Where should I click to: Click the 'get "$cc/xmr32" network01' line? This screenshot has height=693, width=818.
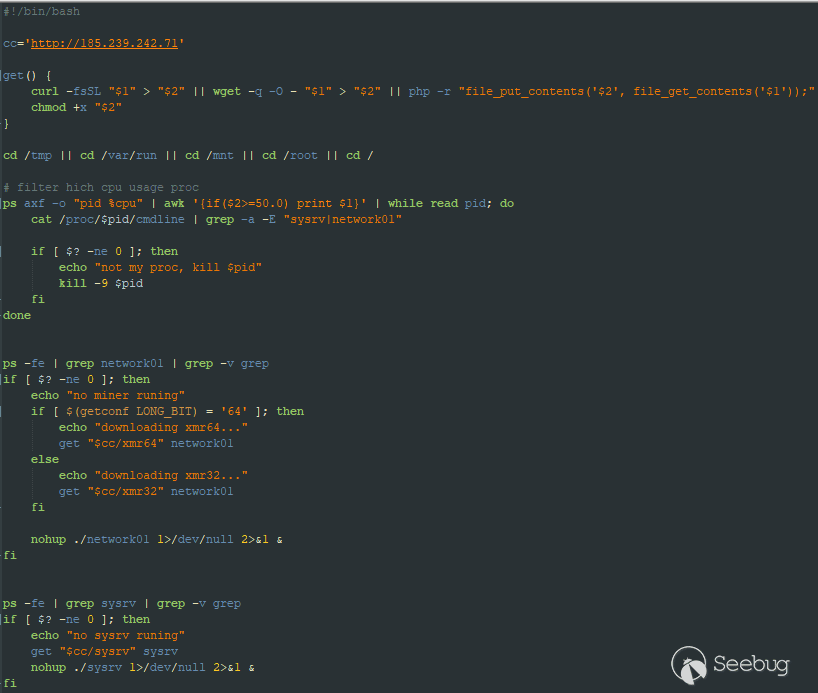click(x=146, y=492)
